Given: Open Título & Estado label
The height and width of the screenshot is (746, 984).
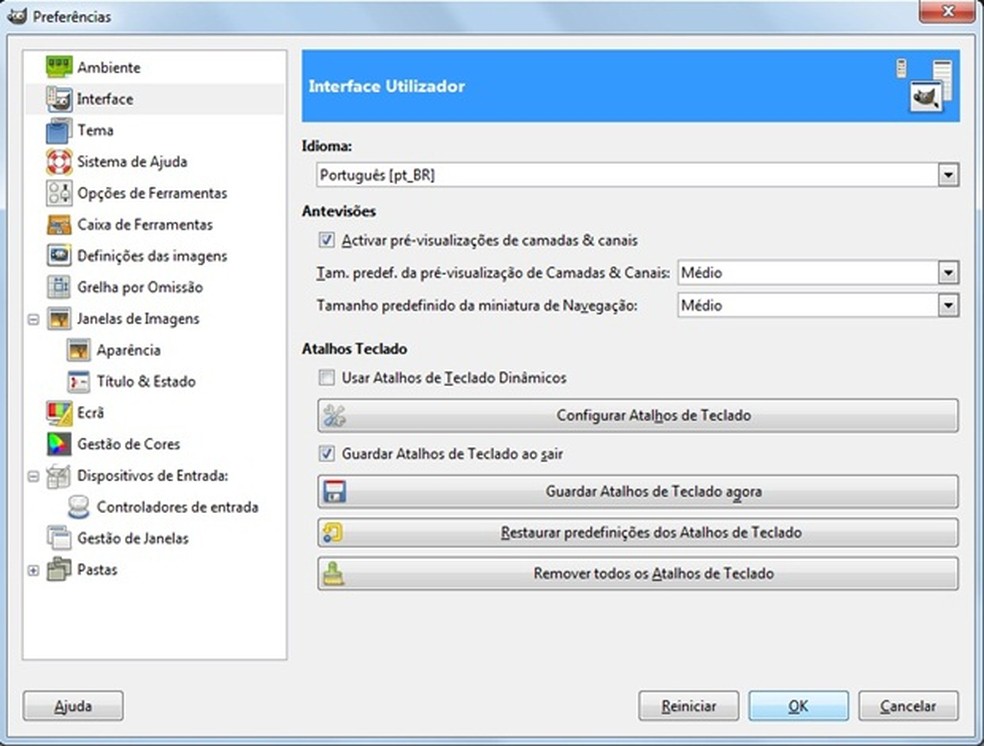Looking at the screenshot, I should [x=146, y=381].
